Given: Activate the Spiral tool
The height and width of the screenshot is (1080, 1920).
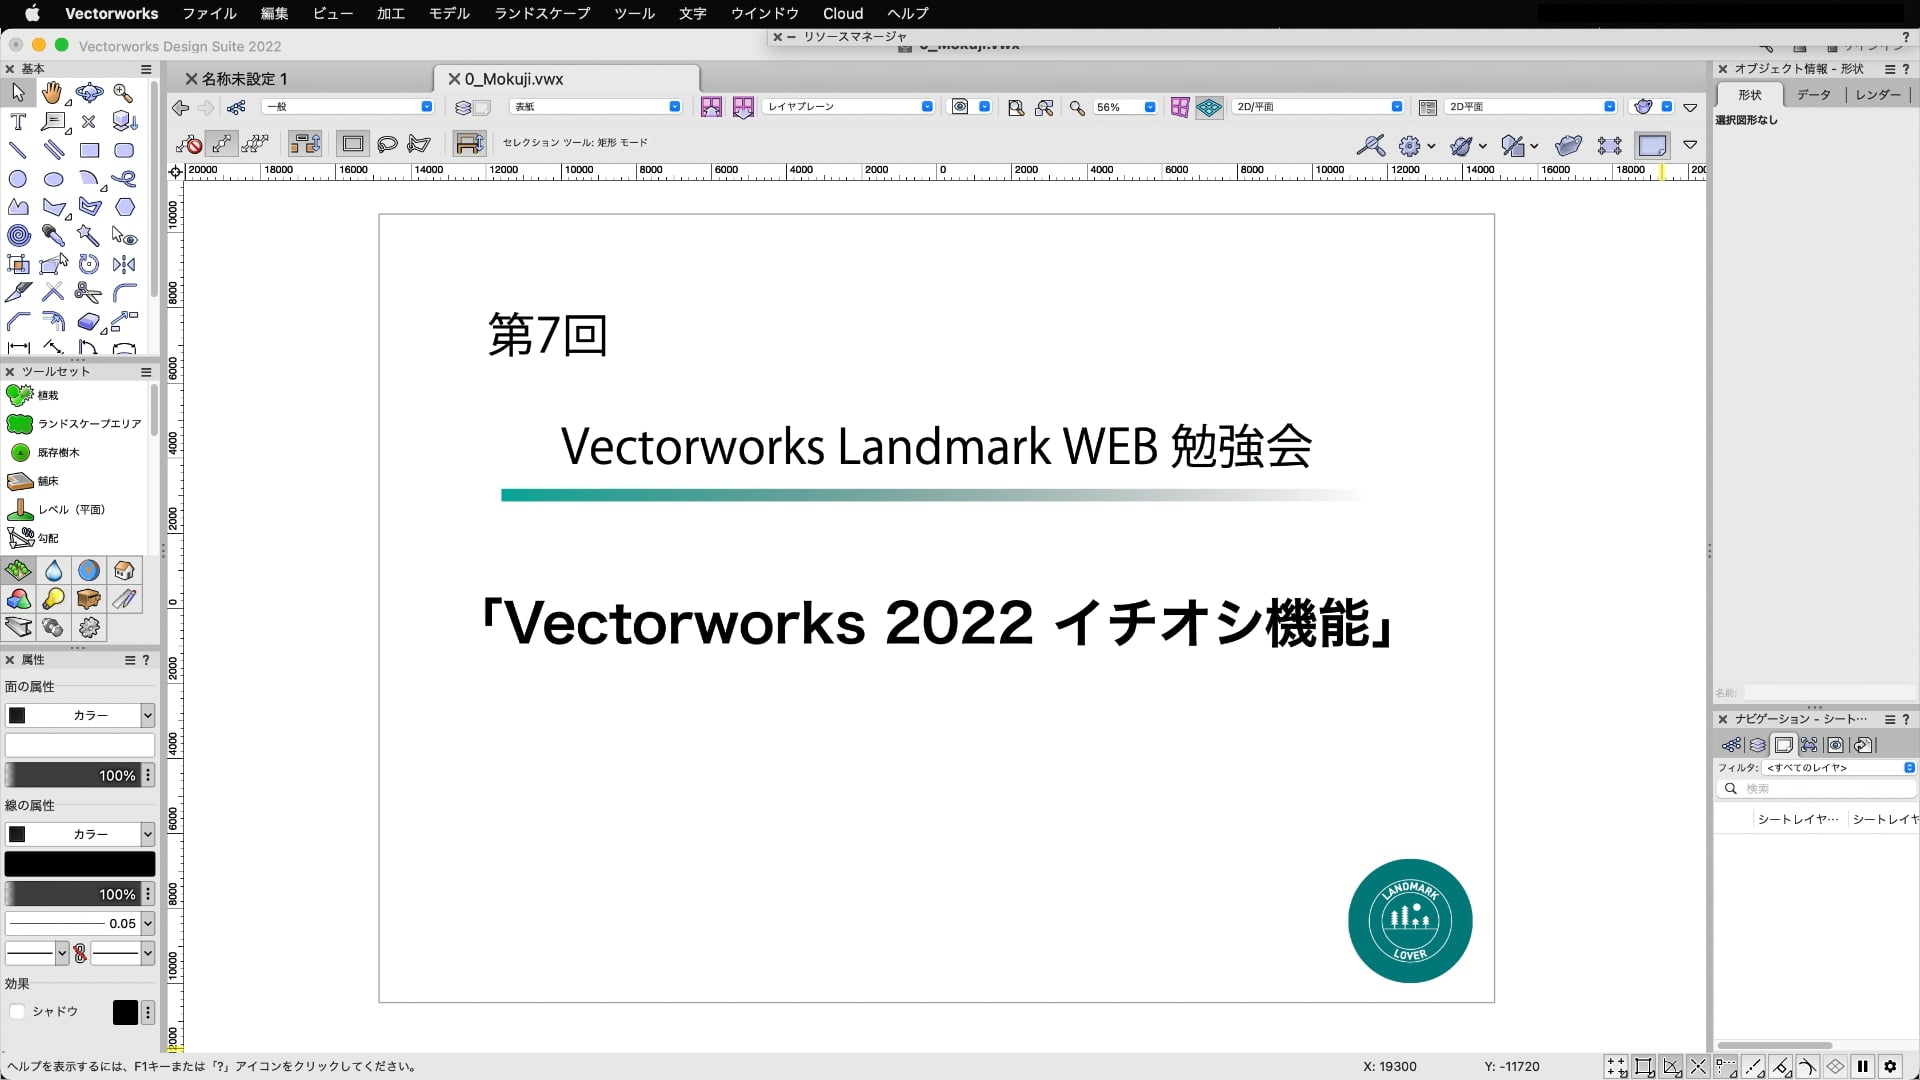Looking at the screenshot, I should pos(18,236).
